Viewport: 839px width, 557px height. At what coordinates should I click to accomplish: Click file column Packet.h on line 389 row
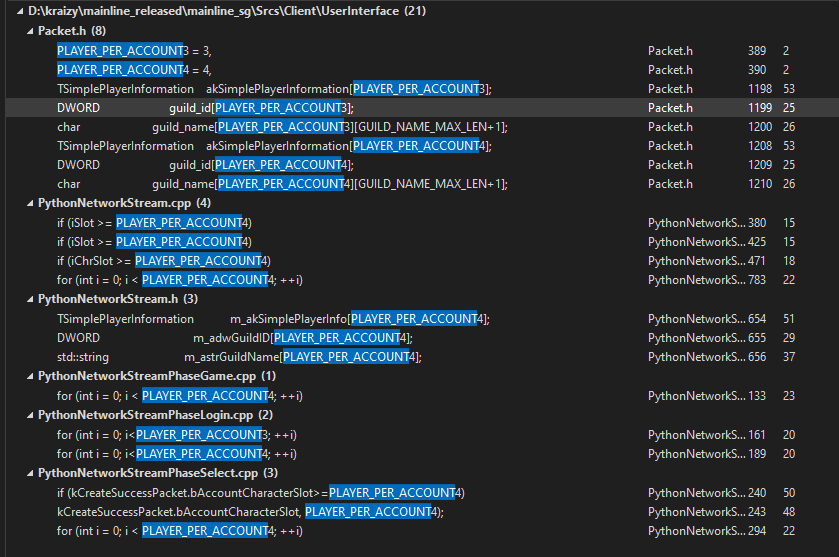click(x=670, y=51)
